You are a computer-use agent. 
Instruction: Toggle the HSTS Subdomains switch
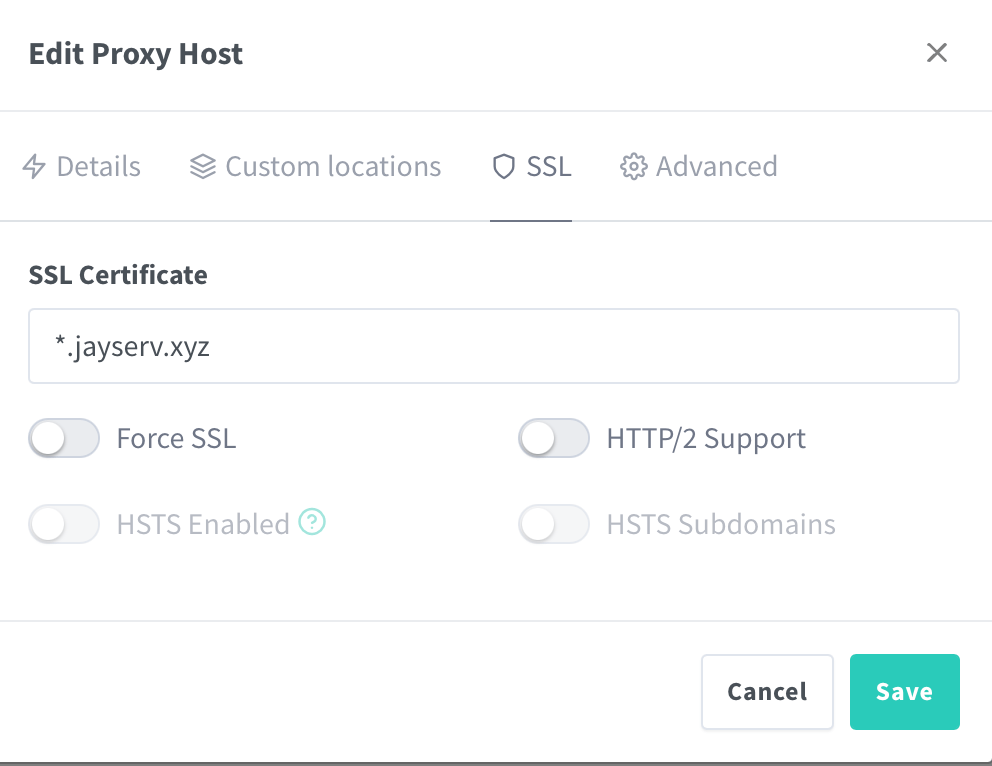pyautogui.click(x=553, y=524)
